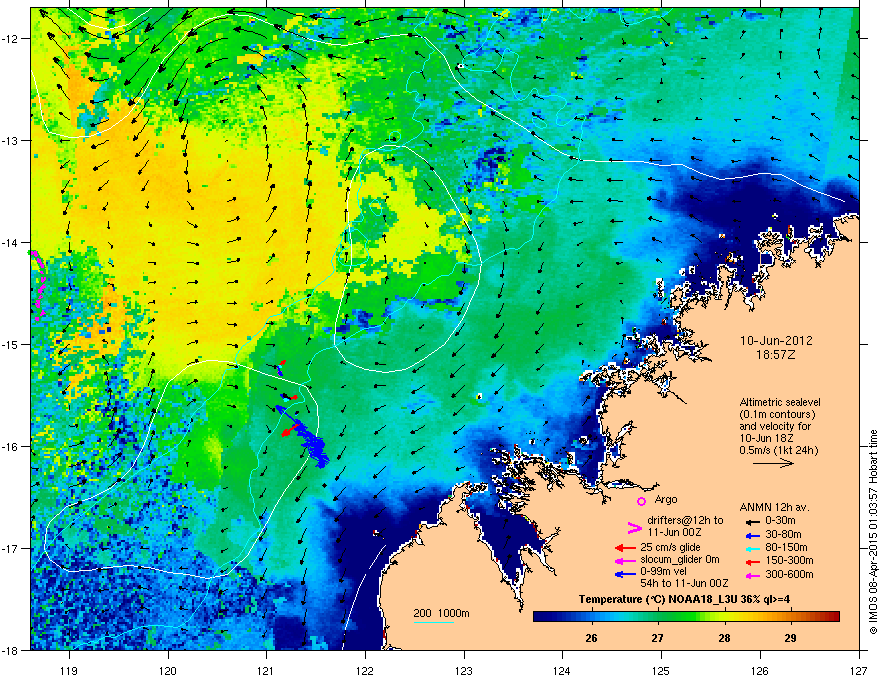
Task: Click the '200 1000m' isobath label
Action: (x=441, y=613)
